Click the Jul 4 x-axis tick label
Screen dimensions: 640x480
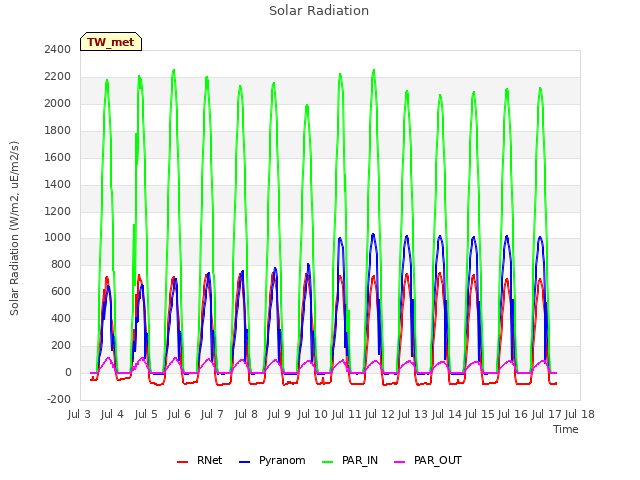coord(112,414)
